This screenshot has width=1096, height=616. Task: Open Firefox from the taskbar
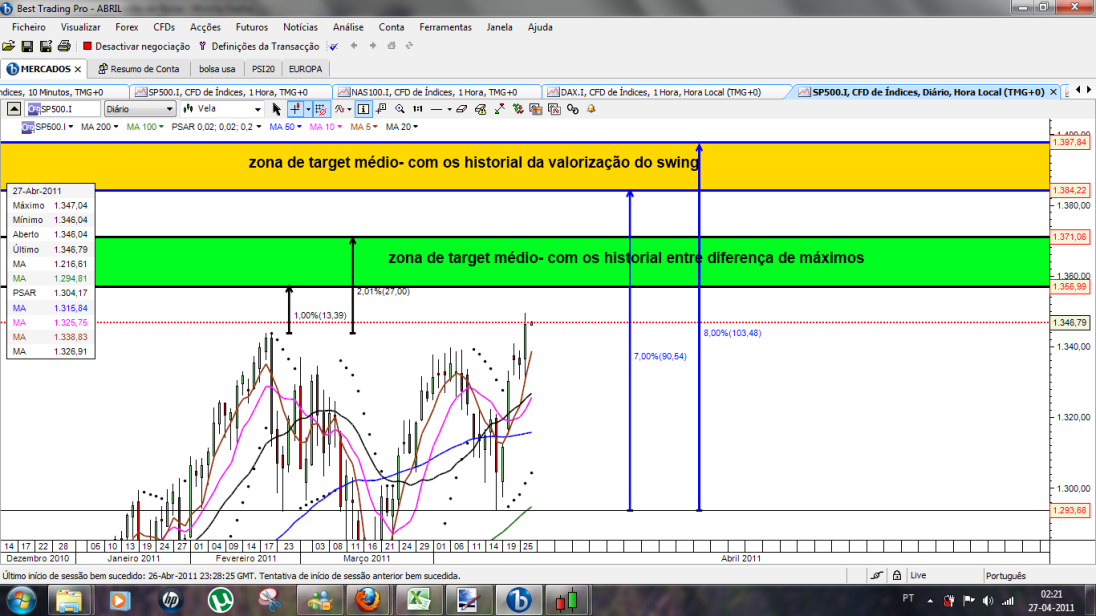367,600
